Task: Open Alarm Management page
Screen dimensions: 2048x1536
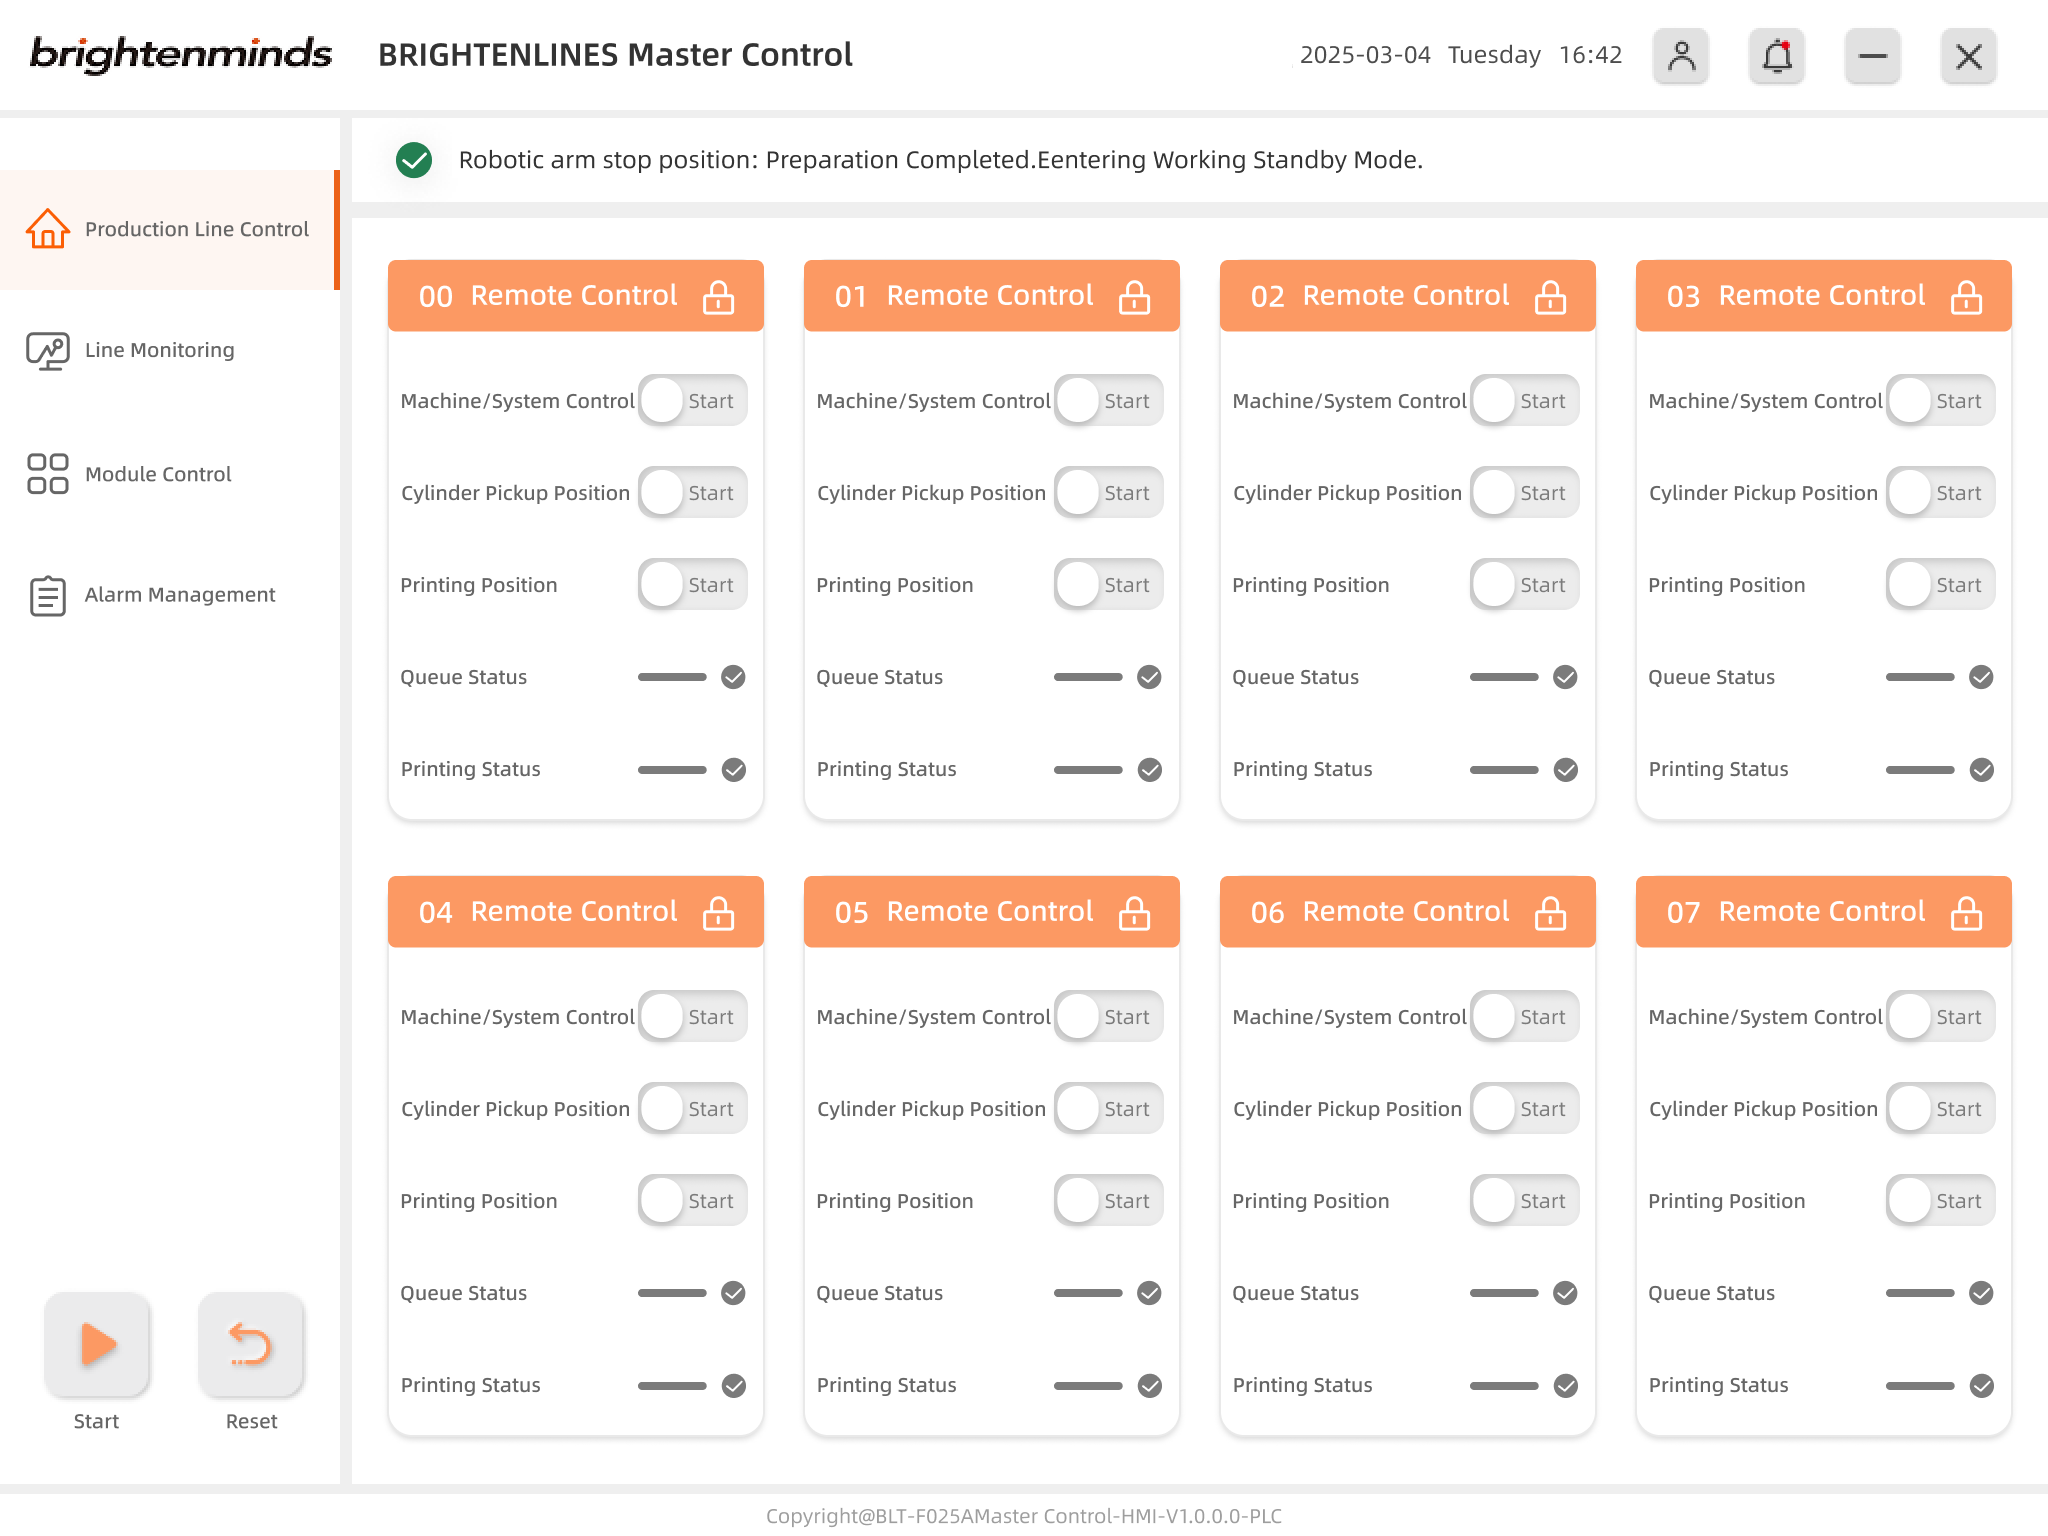Action: pos(180,594)
